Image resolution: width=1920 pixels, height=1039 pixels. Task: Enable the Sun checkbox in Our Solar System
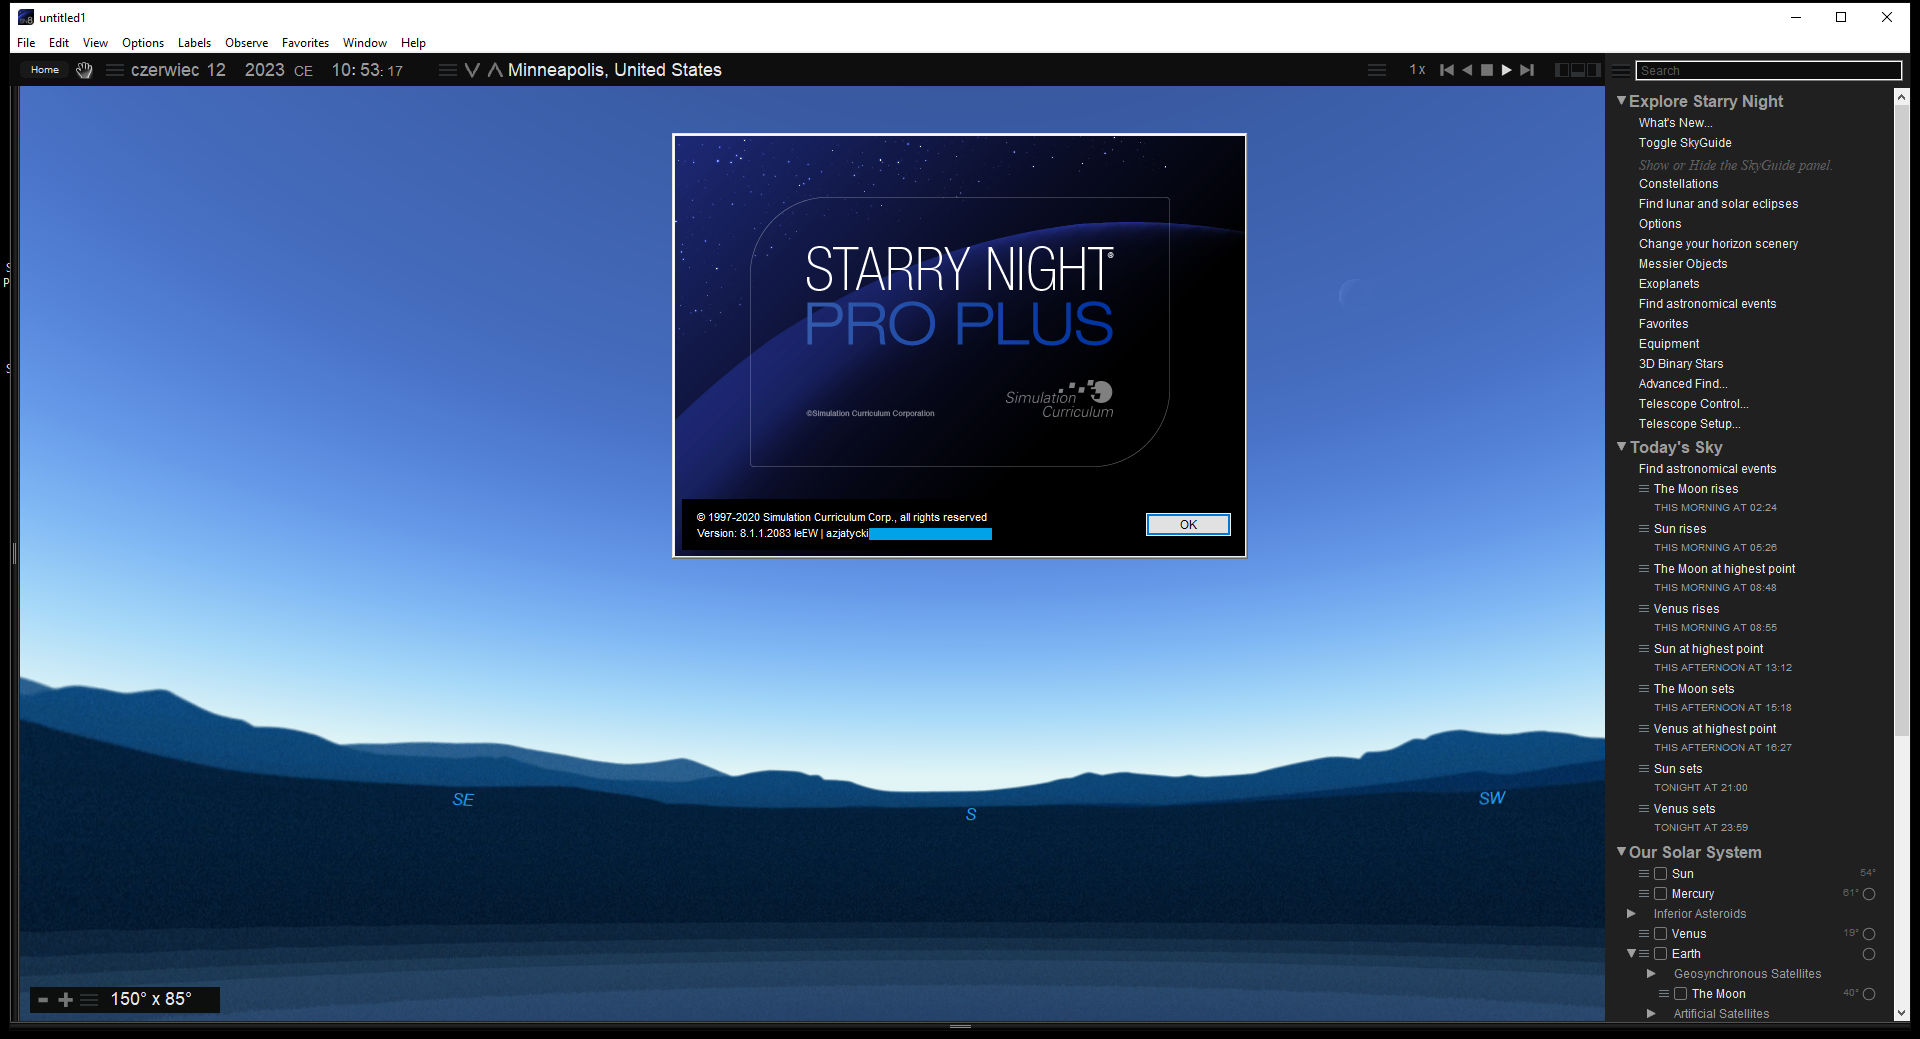tap(1662, 873)
